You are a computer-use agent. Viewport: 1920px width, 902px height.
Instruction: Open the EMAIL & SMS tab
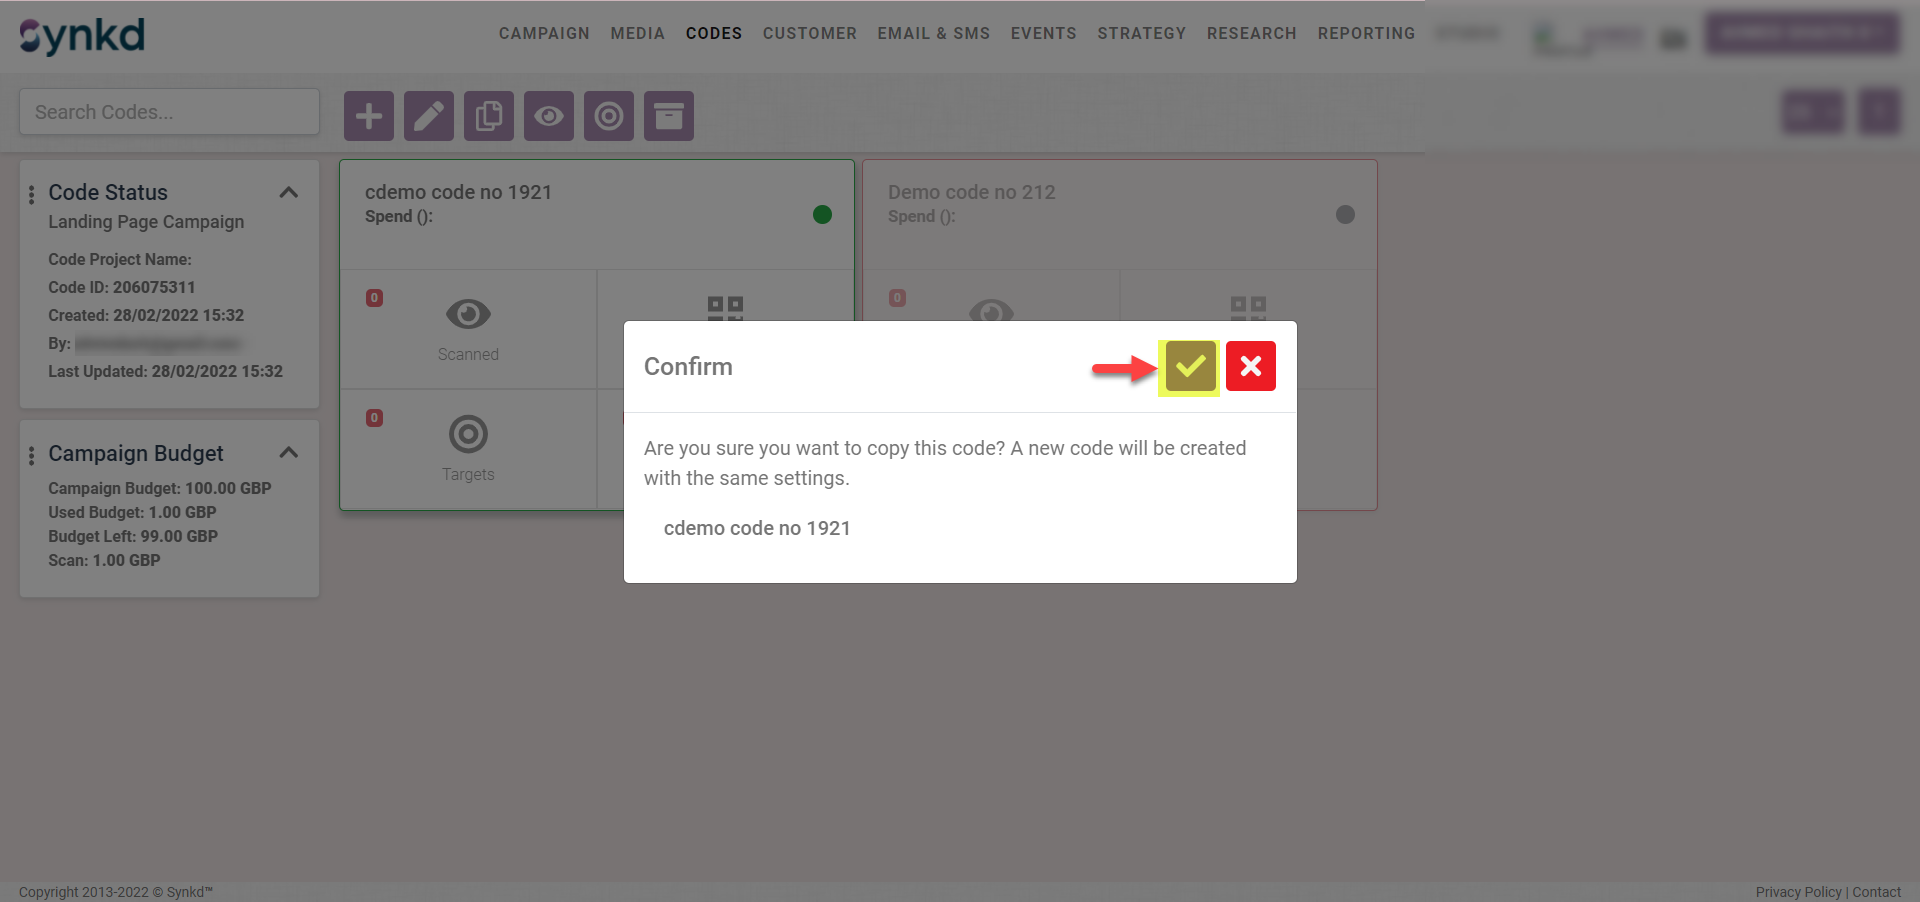[x=933, y=33]
